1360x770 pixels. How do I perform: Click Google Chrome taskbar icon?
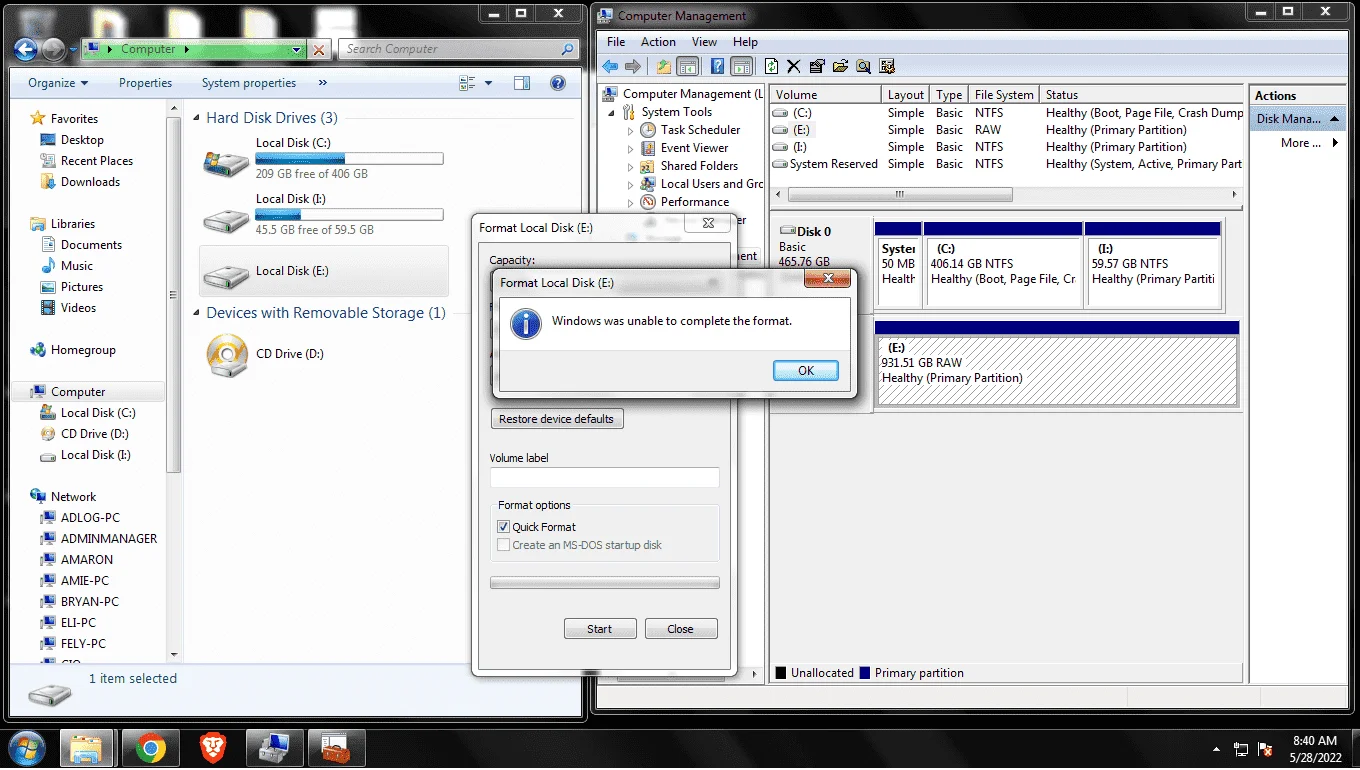(x=151, y=747)
